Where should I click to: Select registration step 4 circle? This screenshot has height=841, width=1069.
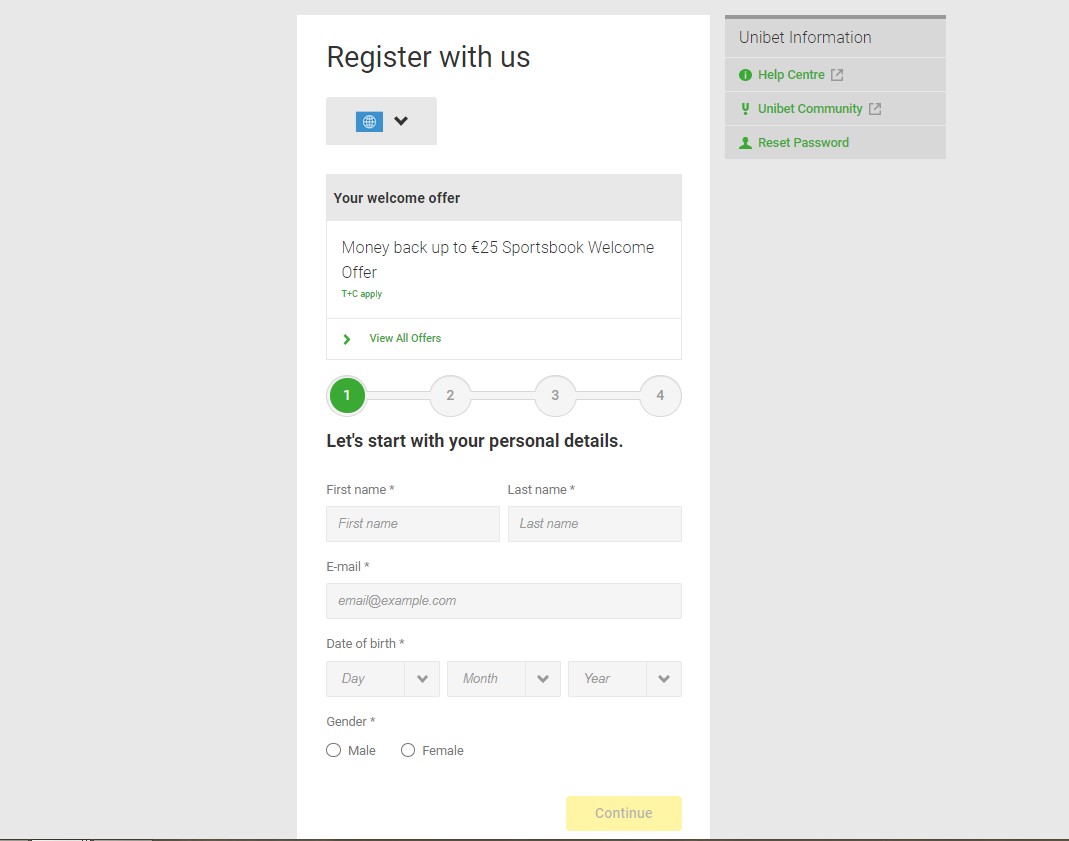tap(660, 396)
